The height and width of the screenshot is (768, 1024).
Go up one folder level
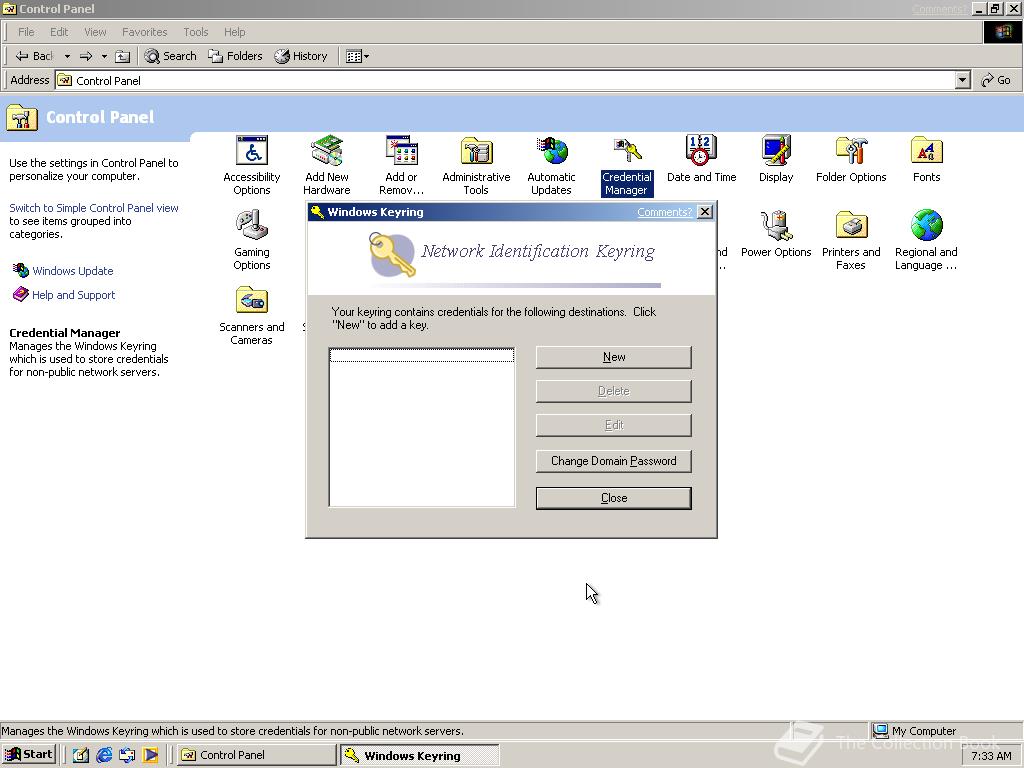(x=122, y=56)
